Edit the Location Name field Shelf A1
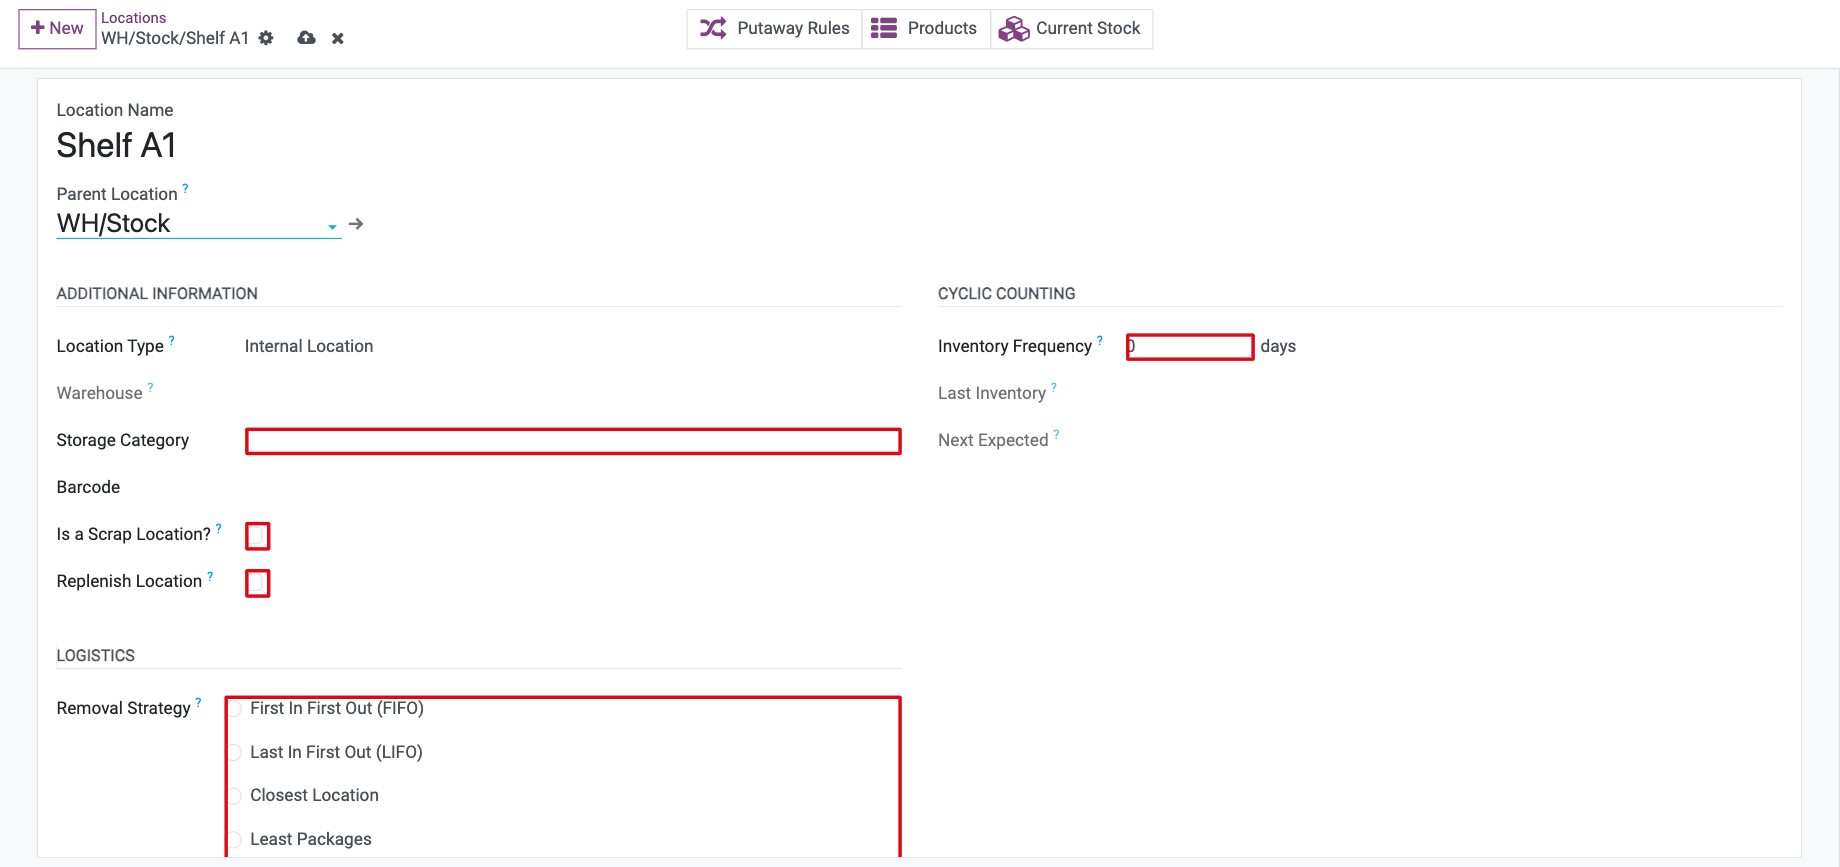The width and height of the screenshot is (1840, 867). click(x=116, y=146)
